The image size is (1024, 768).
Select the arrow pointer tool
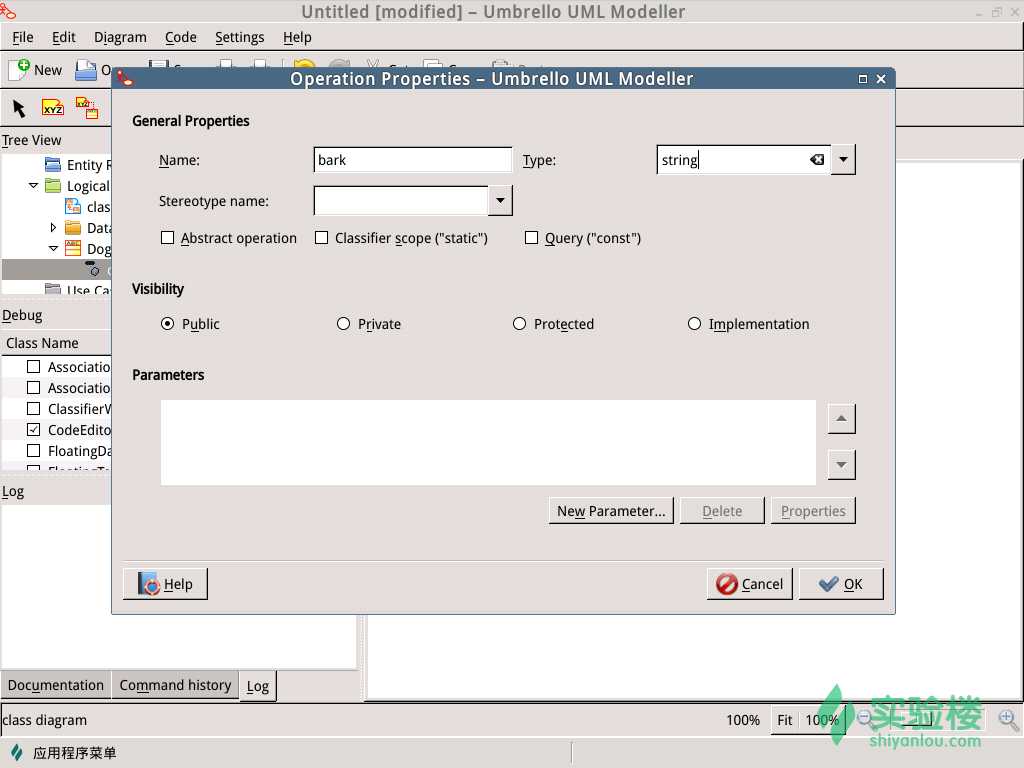[x=19, y=108]
